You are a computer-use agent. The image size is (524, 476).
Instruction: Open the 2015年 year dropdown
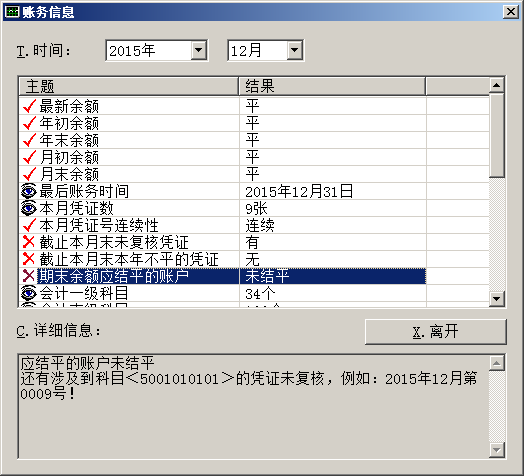click(199, 50)
